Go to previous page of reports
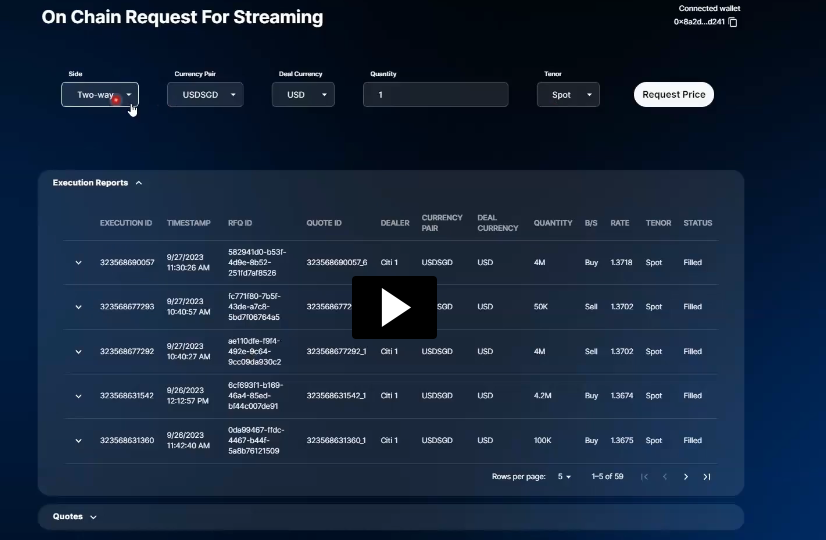This screenshot has height=540, width=826. coord(665,476)
